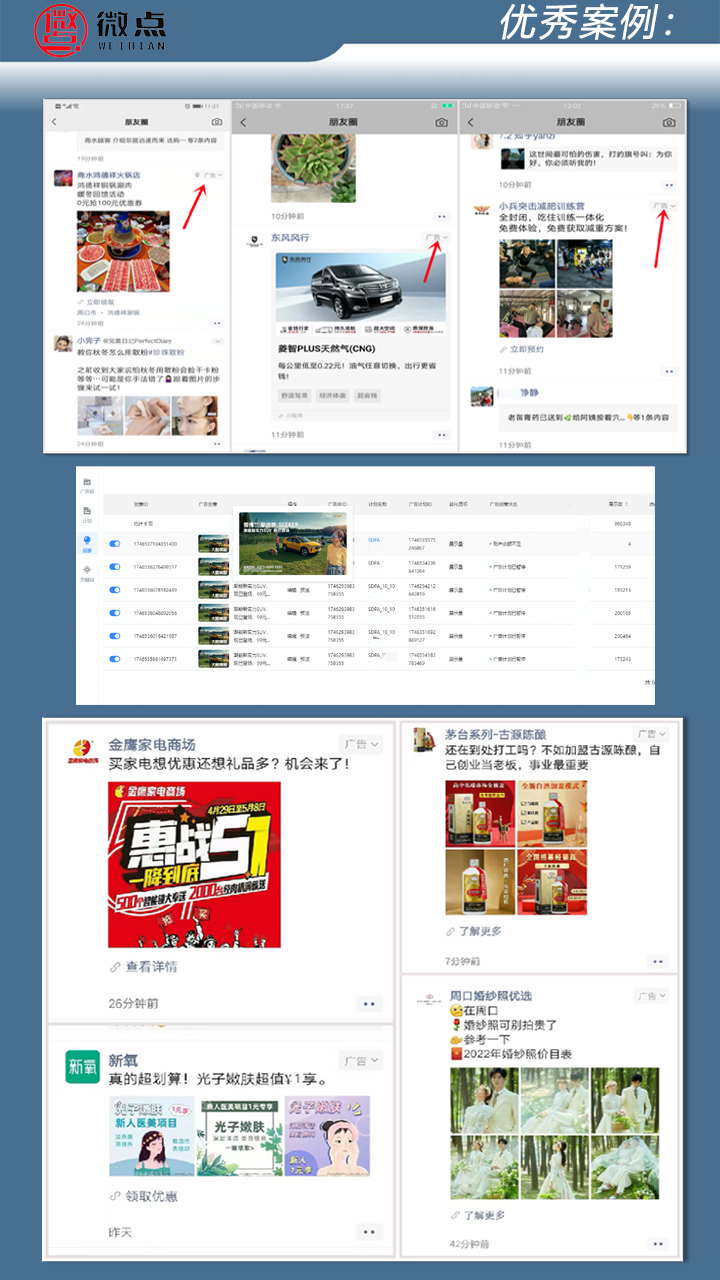
Task: Expand 广告 dropdown on 周口婚纱照优选 post
Action: [651, 996]
